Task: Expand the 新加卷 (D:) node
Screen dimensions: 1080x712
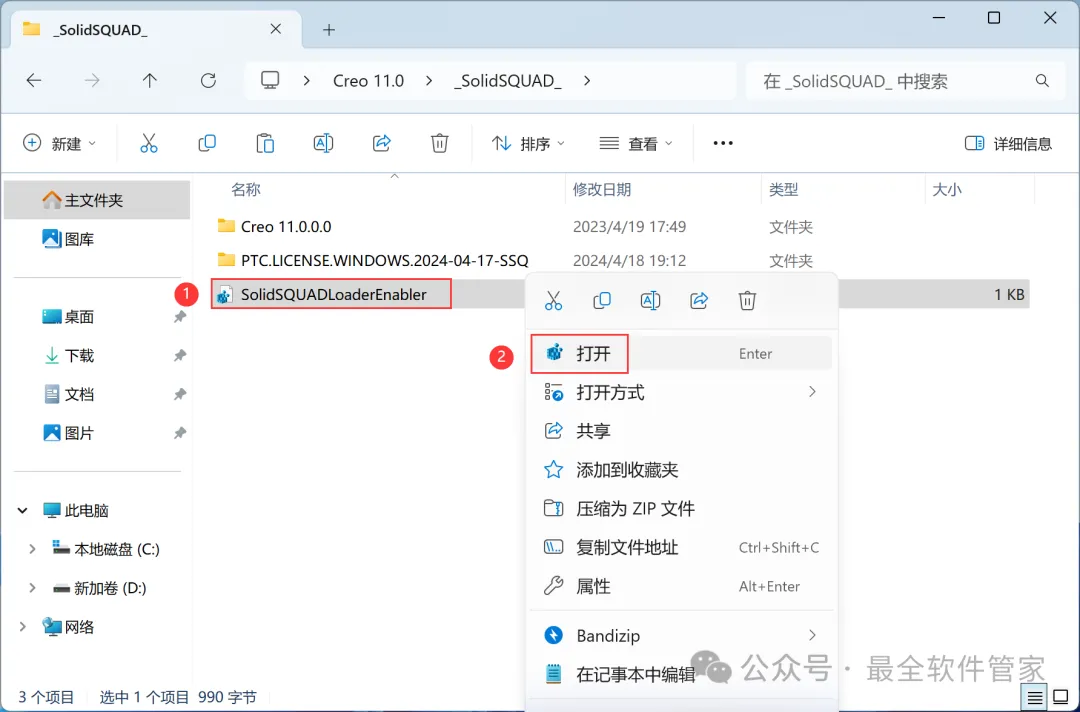Action: pos(32,588)
